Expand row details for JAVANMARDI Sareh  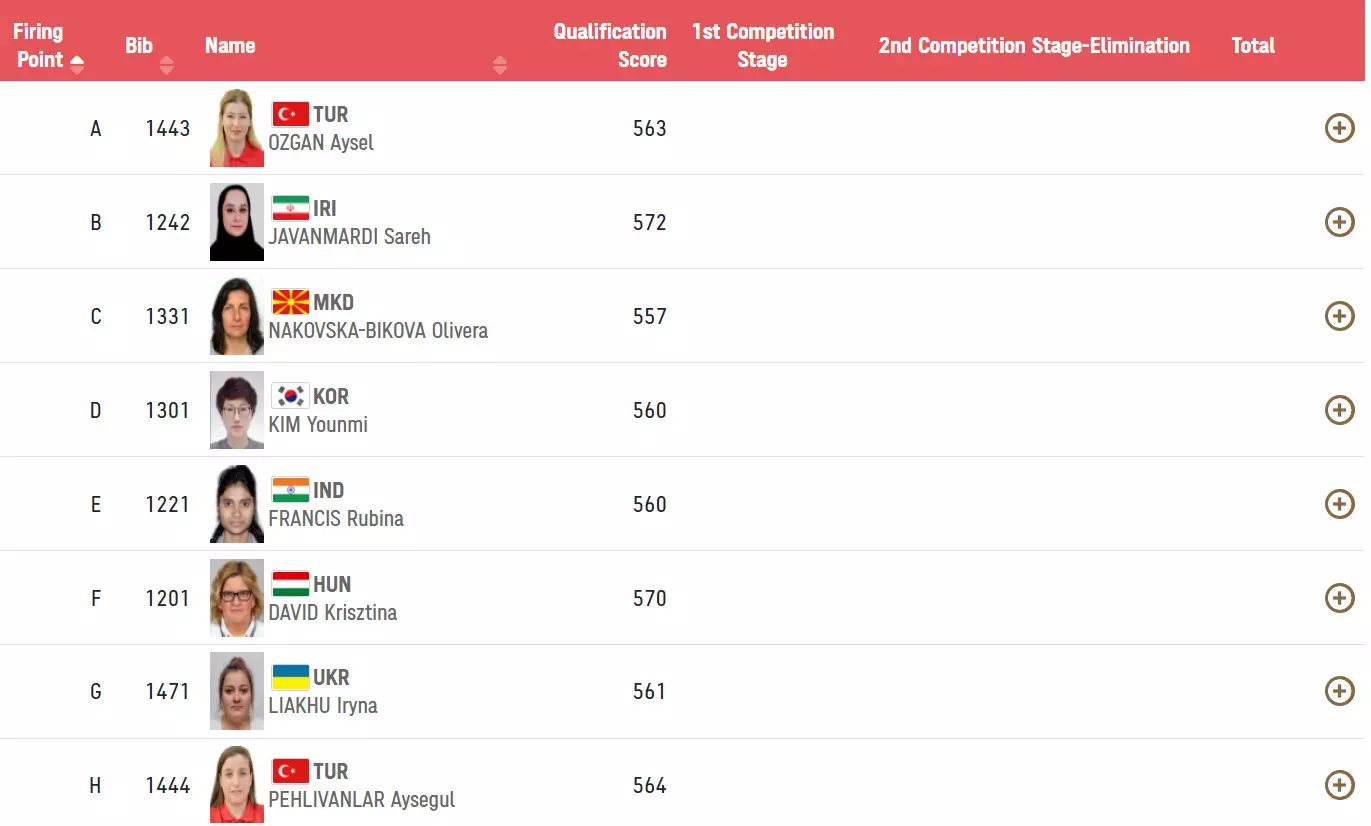point(1339,222)
